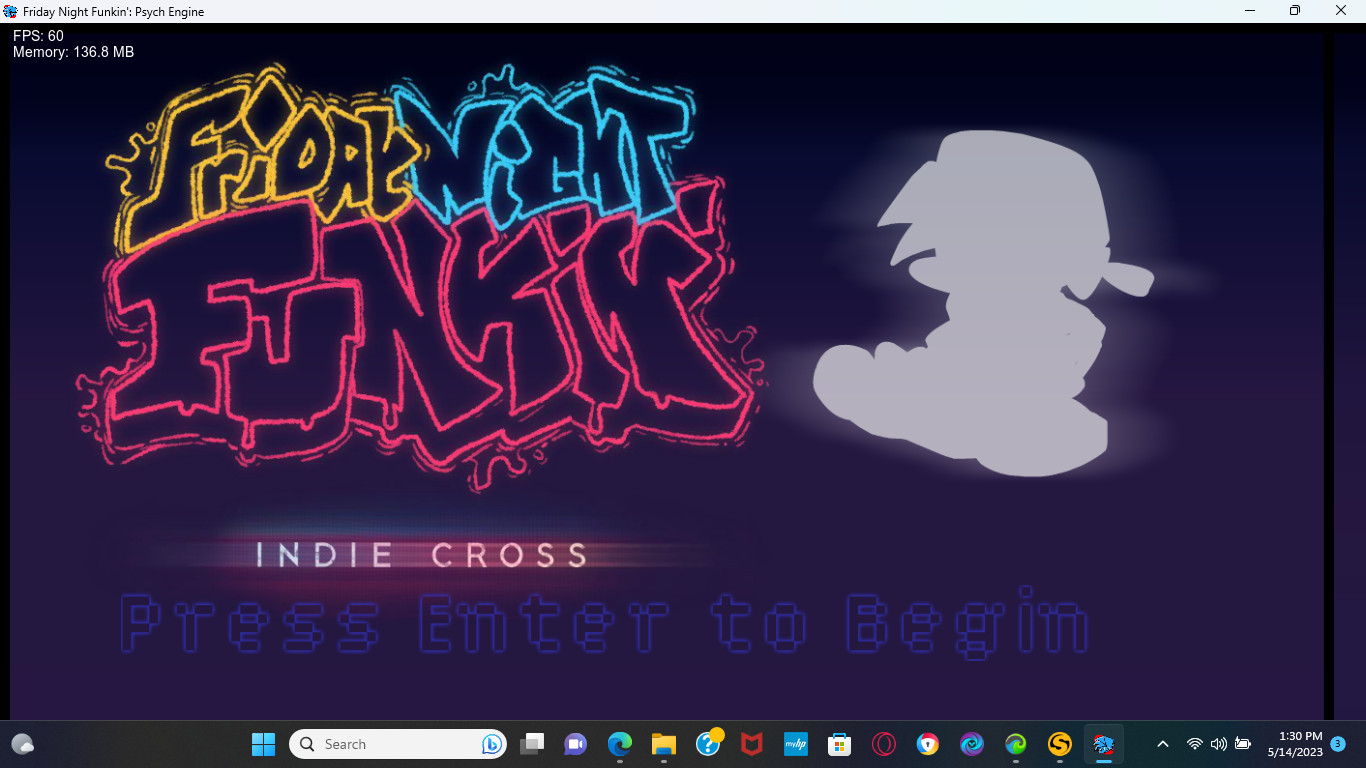Minimize the Psych Engine window
Screen dimensions: 1366x768
[x=1250, y=11]
